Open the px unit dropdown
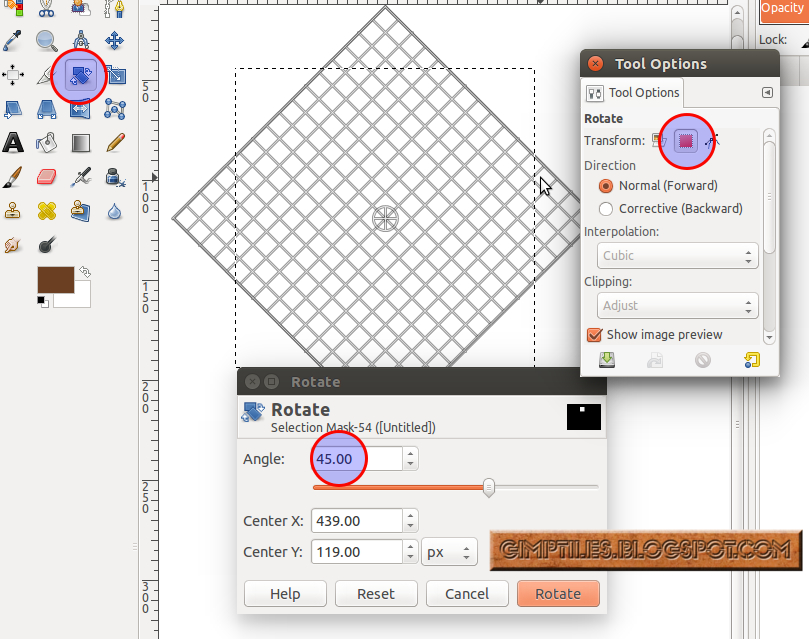The image size is (809, 639). (449, 551)
